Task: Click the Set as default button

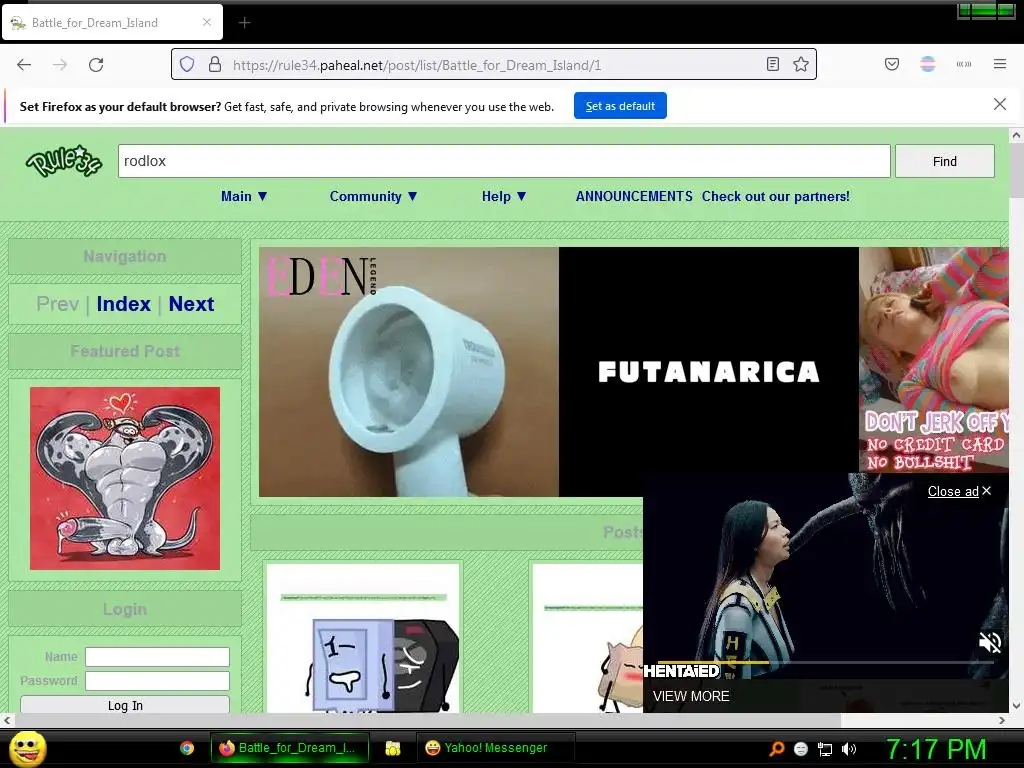Action: [x=620, y=106]
